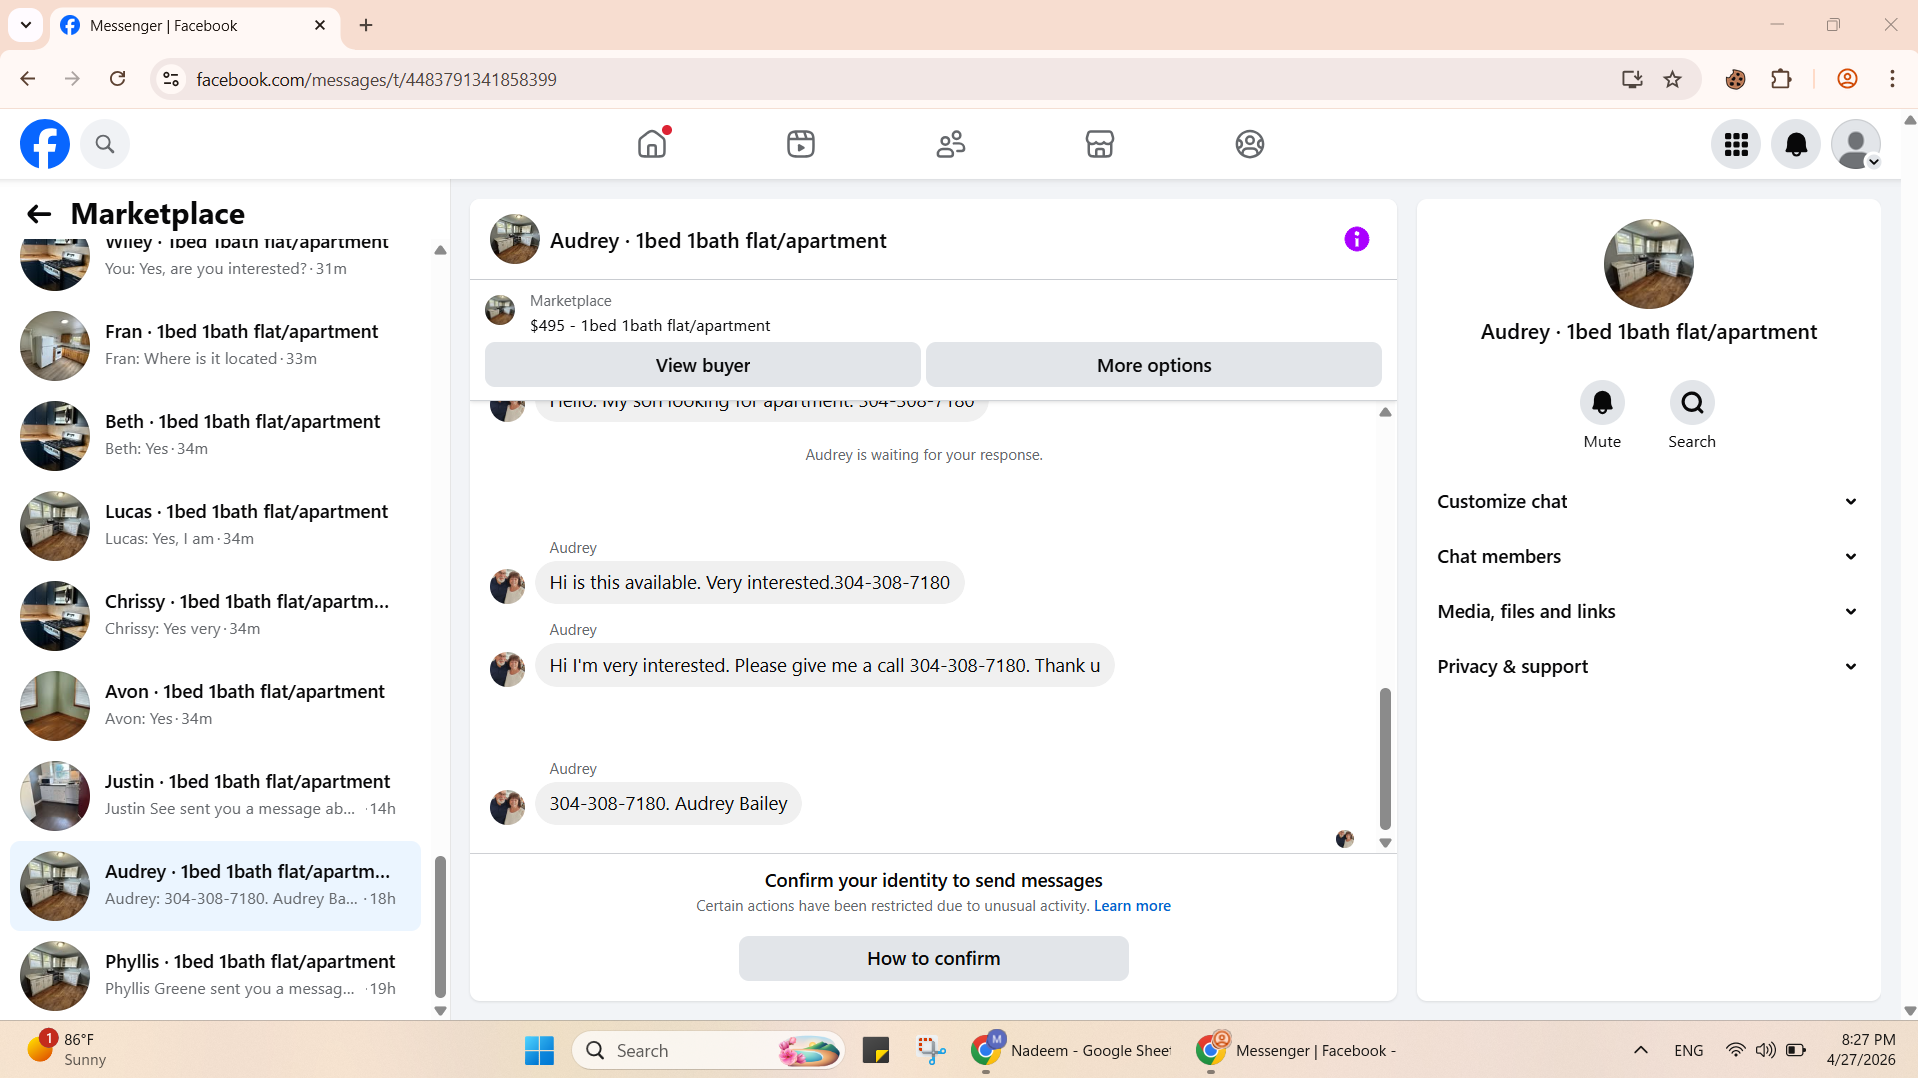The image size is (1918, 1078).
Task: Click the address bar URL
Action: [x=376, y=79]
